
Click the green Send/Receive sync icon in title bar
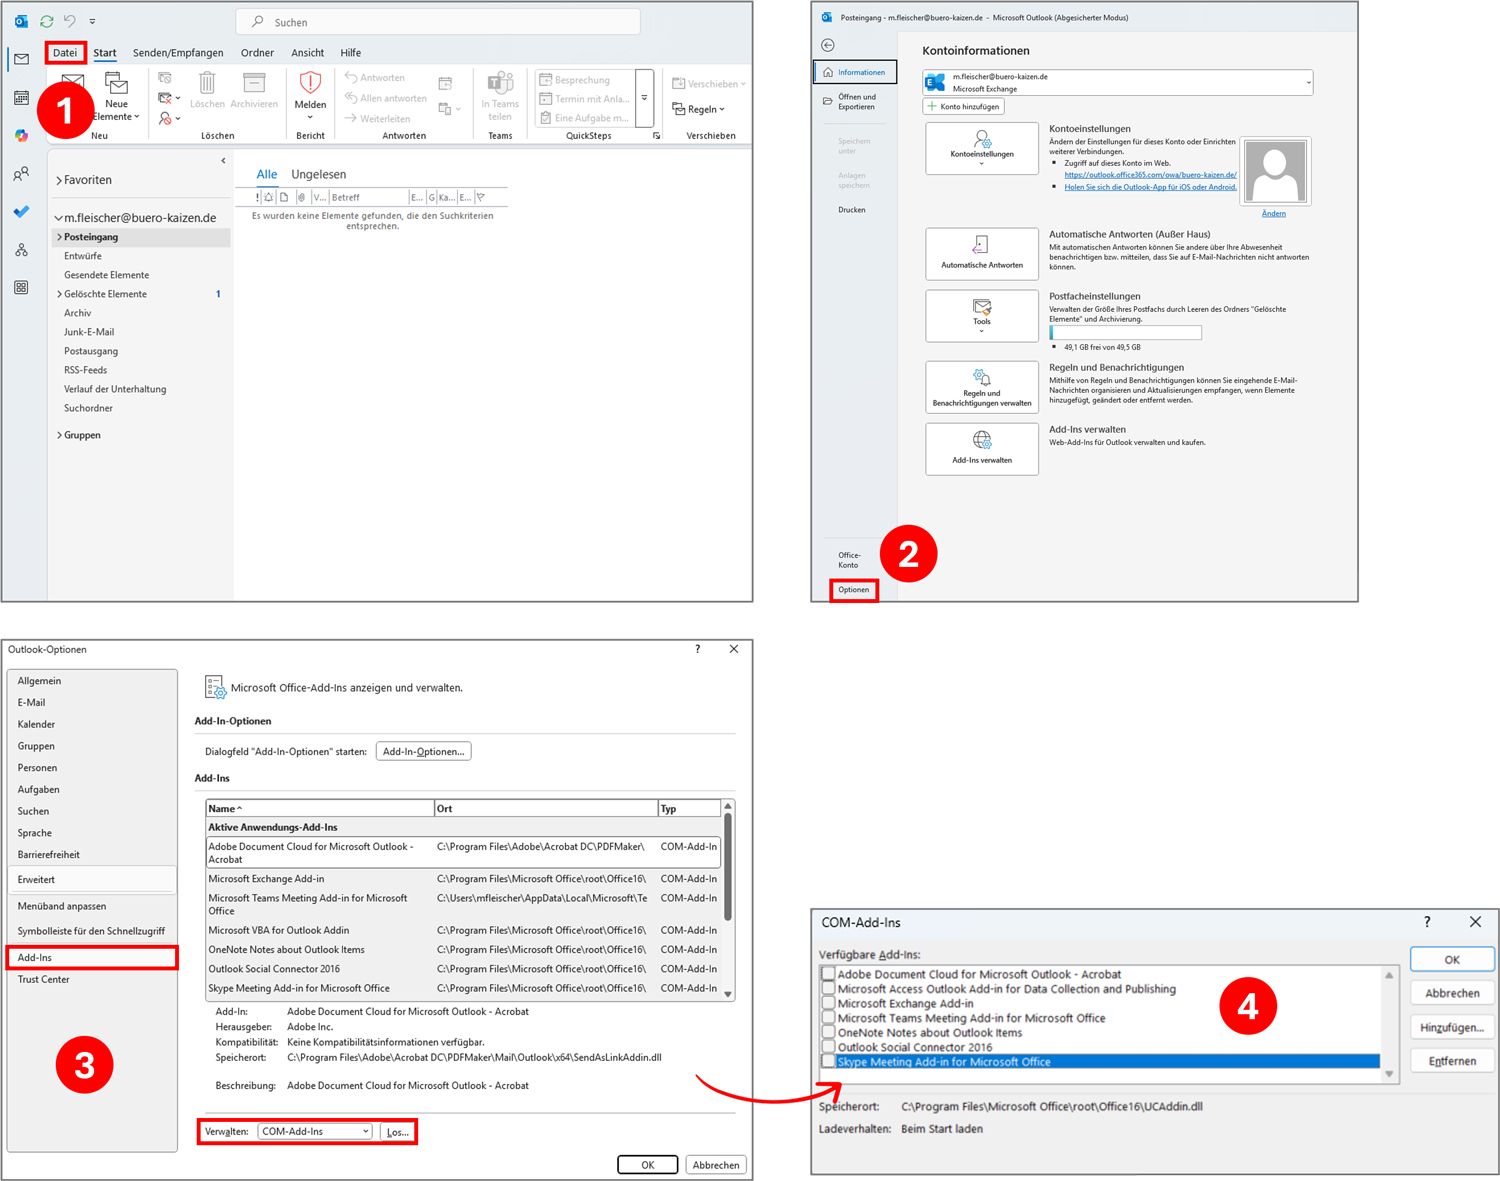coord(46,21)
